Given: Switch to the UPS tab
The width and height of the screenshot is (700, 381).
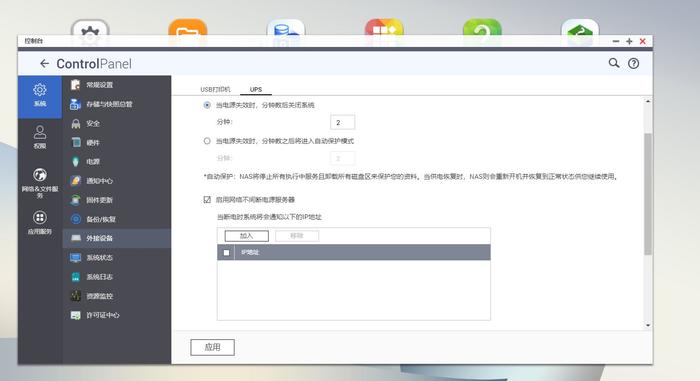Looking at the screenshot, I should coord(256,89).
